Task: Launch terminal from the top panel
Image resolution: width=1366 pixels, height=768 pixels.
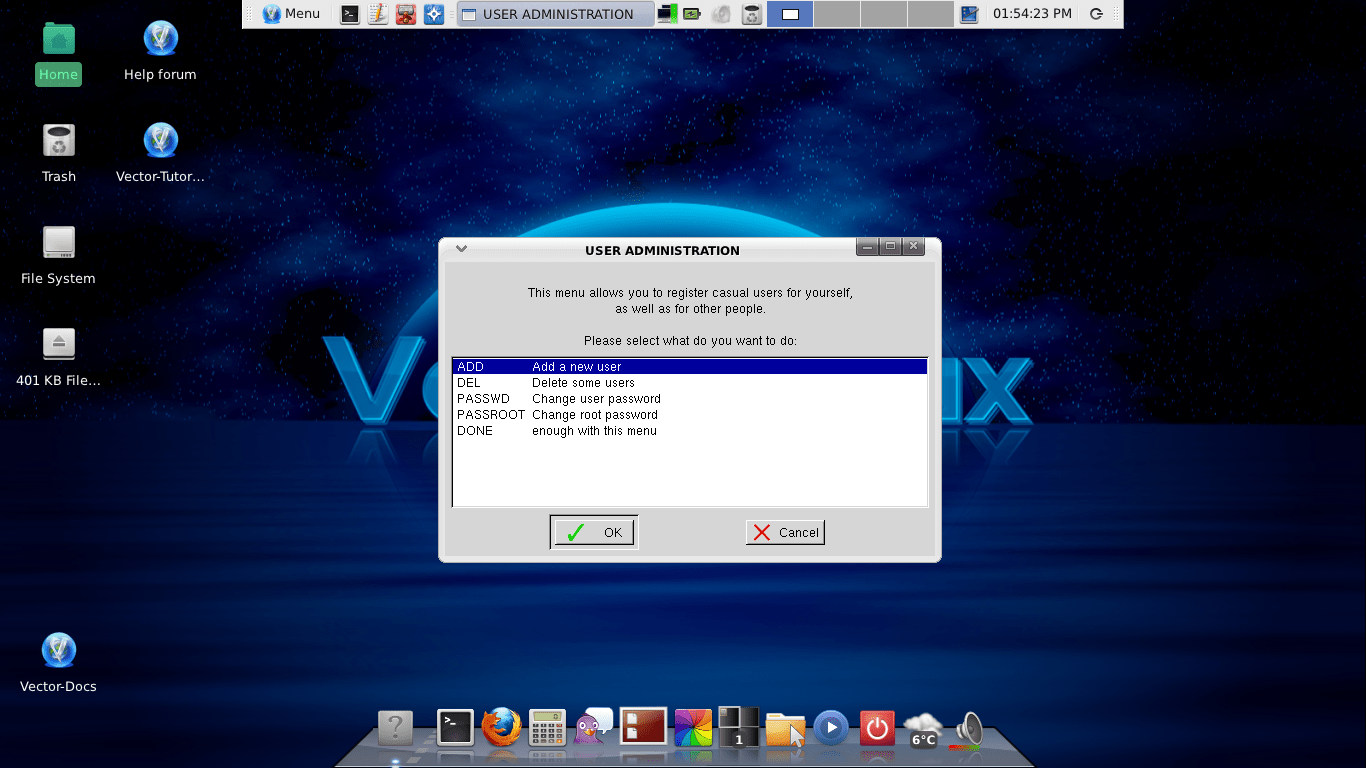Action: [x=350, y=14]
